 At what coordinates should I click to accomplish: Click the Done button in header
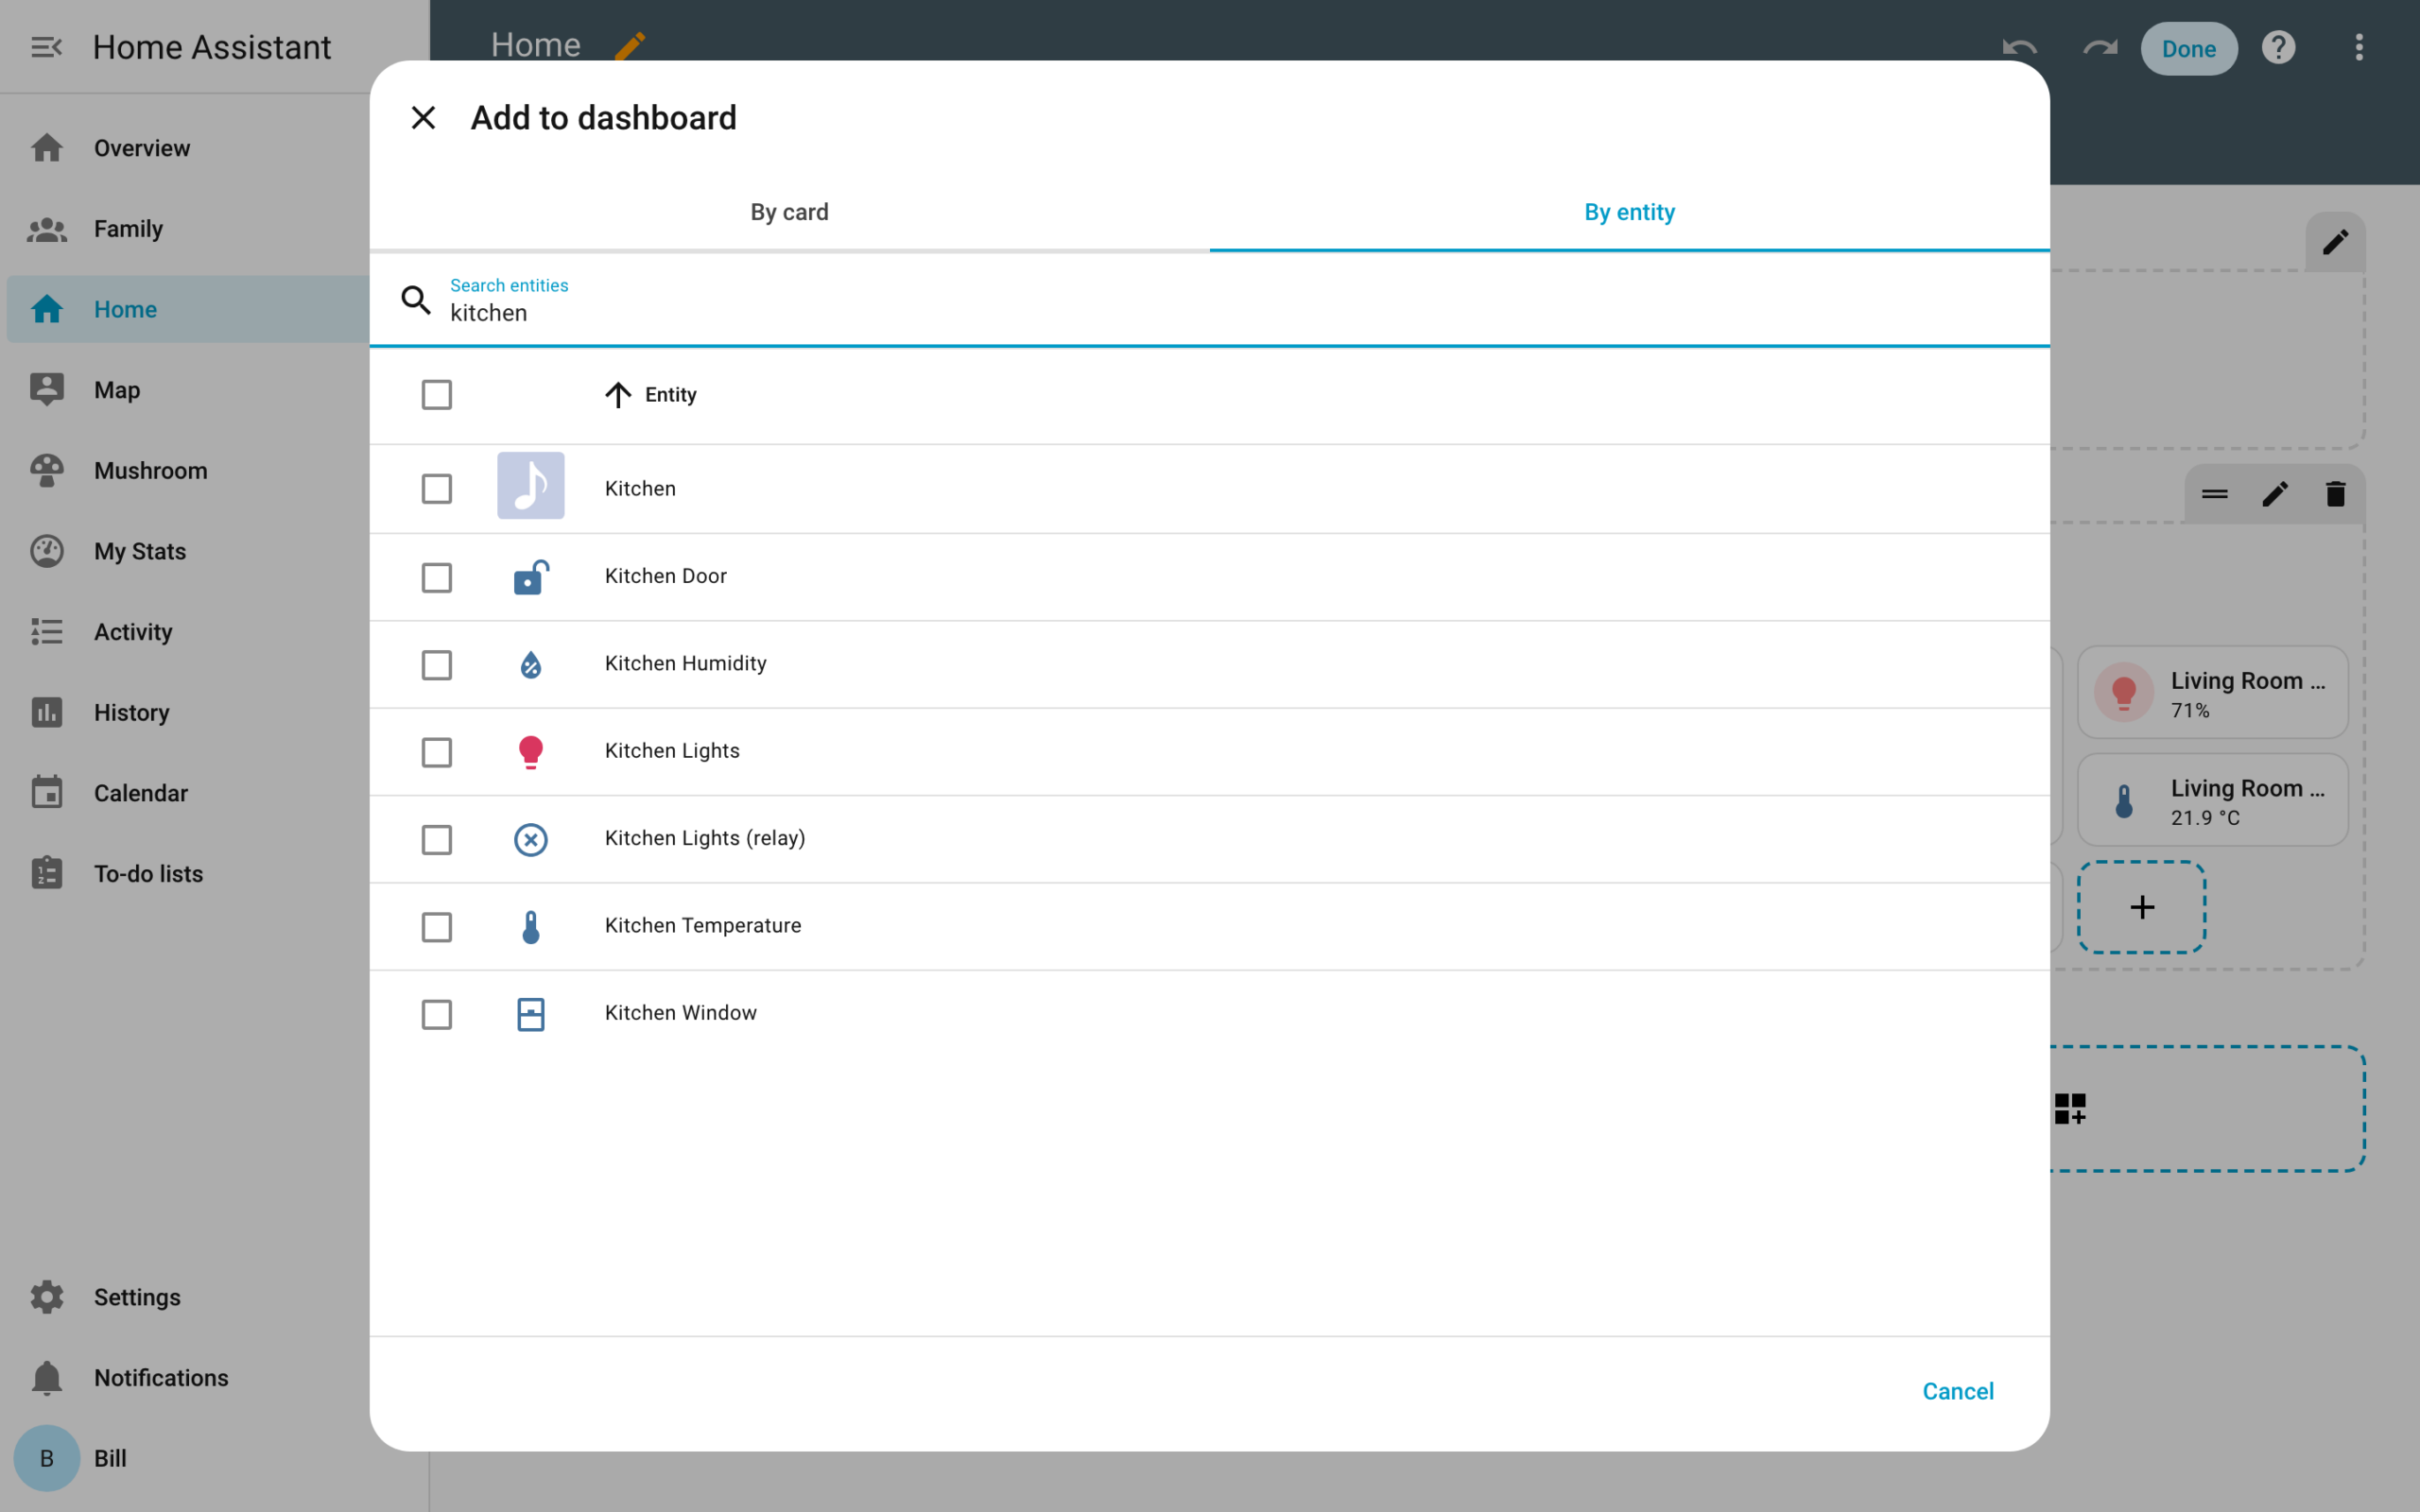click(2188, 49)
